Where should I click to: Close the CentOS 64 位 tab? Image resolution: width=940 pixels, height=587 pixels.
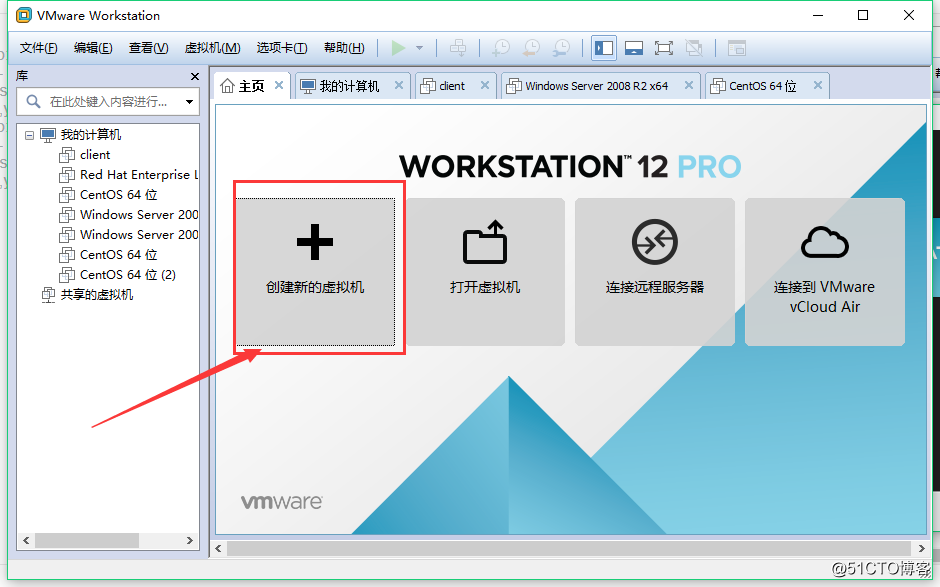(x=818, y=85)
